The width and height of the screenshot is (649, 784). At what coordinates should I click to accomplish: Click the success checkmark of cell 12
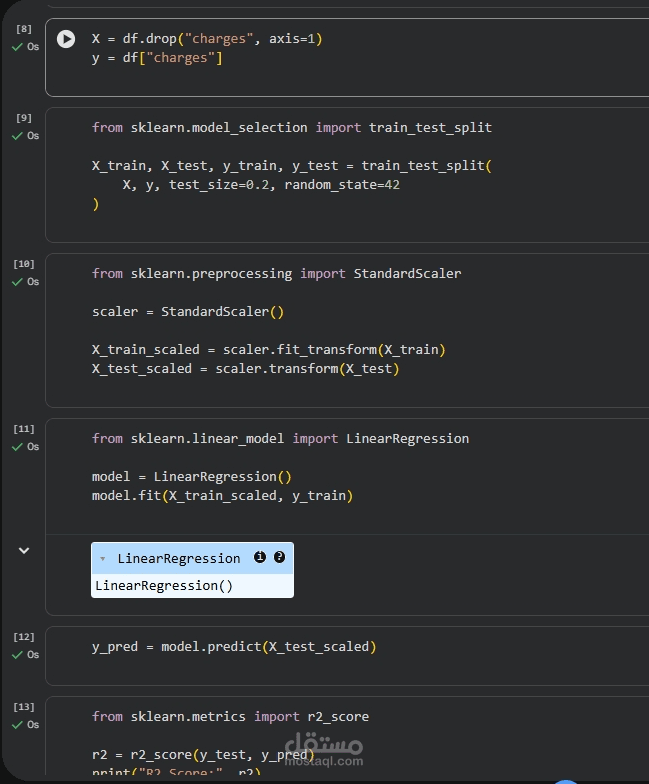(x=18, y=655)
